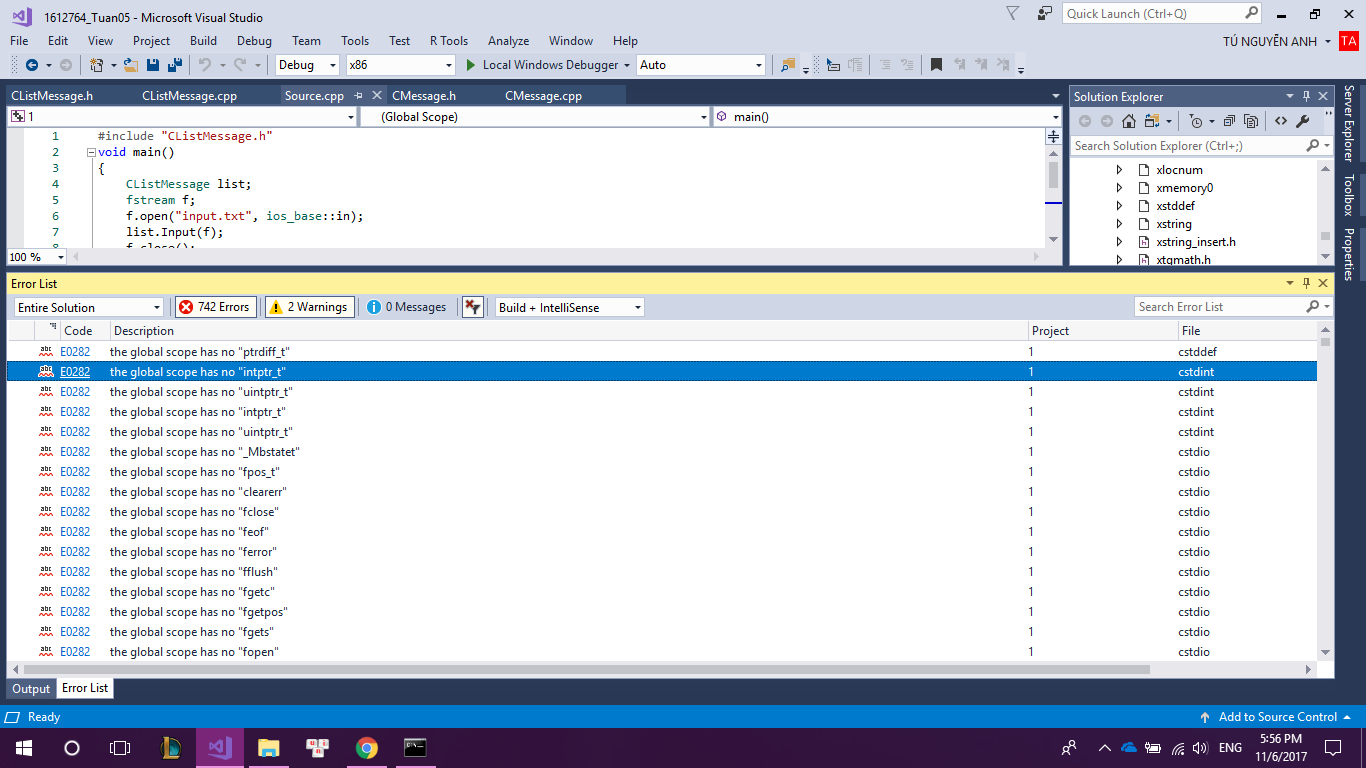Viewport: 1366px width, 768px height.
Task: Open the R Tools menu
Action: pos(449,41)
